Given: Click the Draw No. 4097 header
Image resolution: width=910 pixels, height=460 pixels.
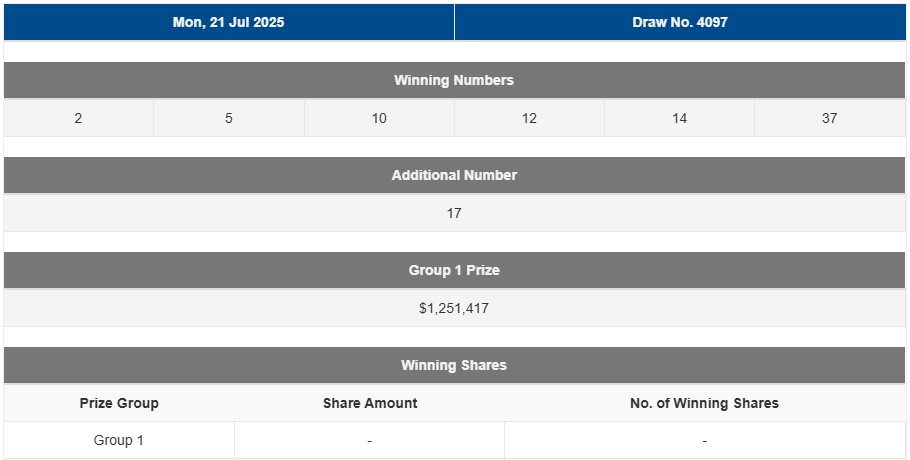Looking at the screenshot, I should pyautogui.click(x=680, y=22).
